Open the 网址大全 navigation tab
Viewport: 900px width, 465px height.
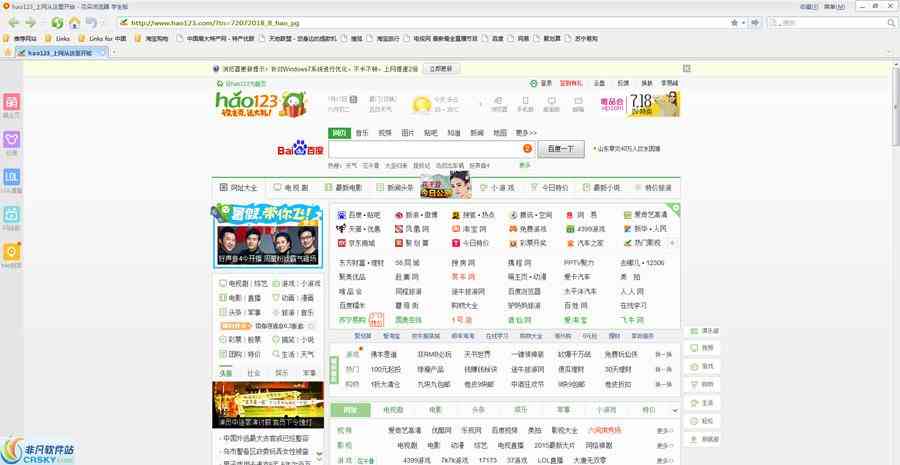point(239,188)
